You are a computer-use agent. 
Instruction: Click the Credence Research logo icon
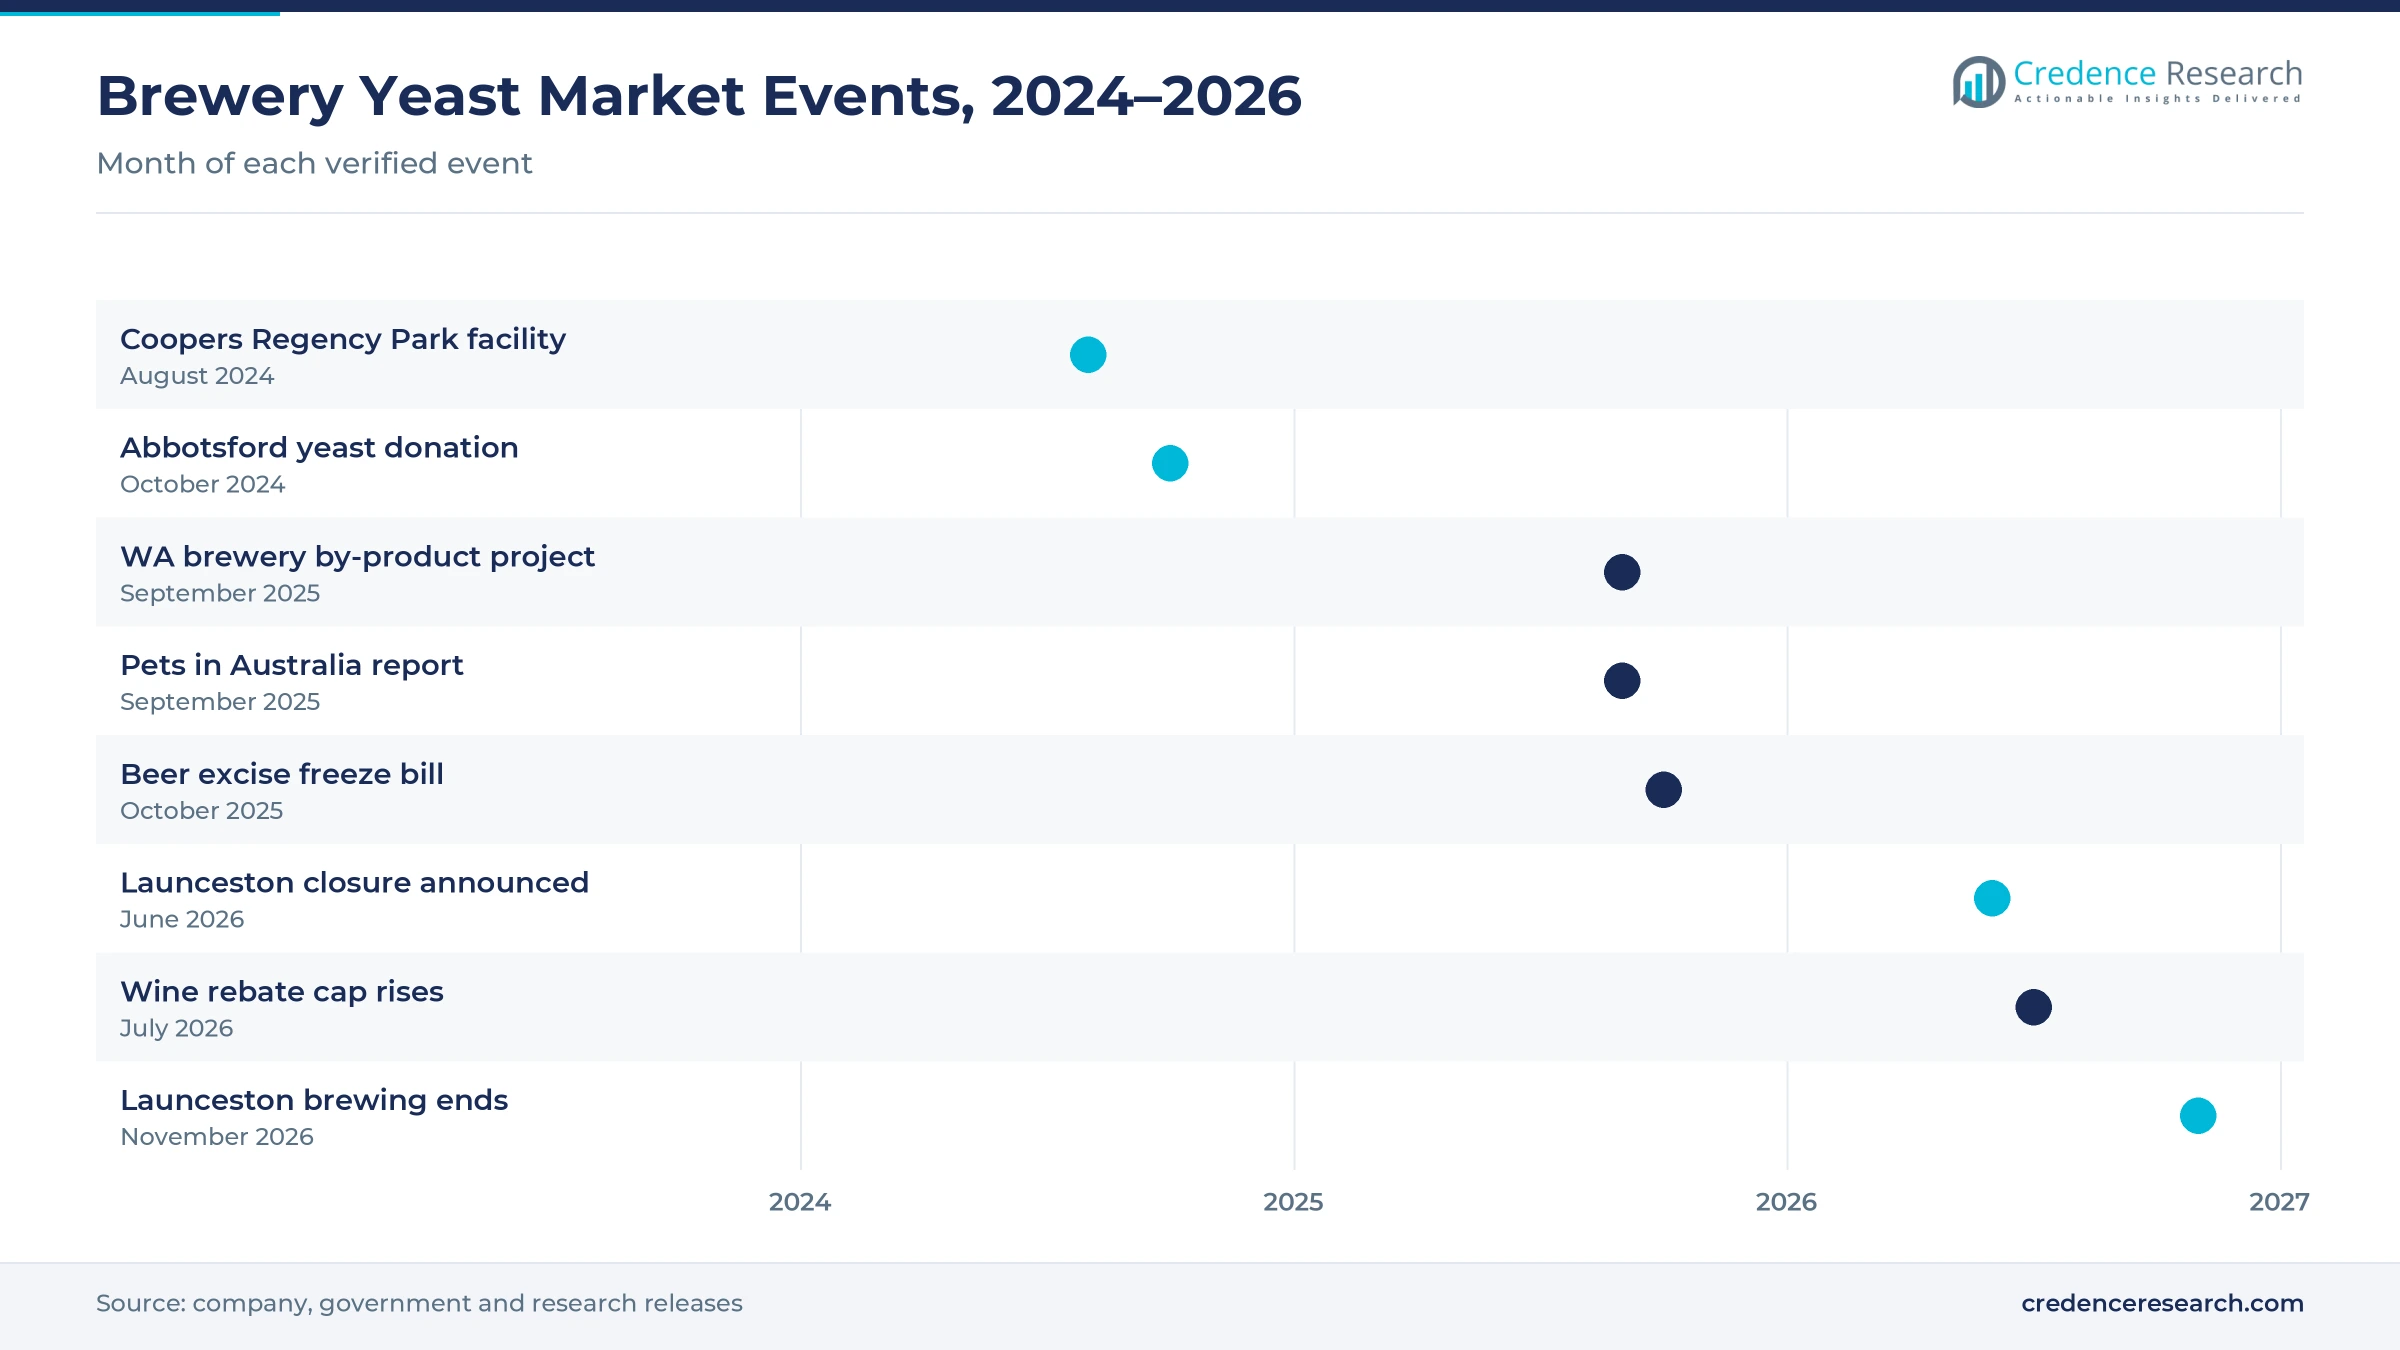[1979, 82]
